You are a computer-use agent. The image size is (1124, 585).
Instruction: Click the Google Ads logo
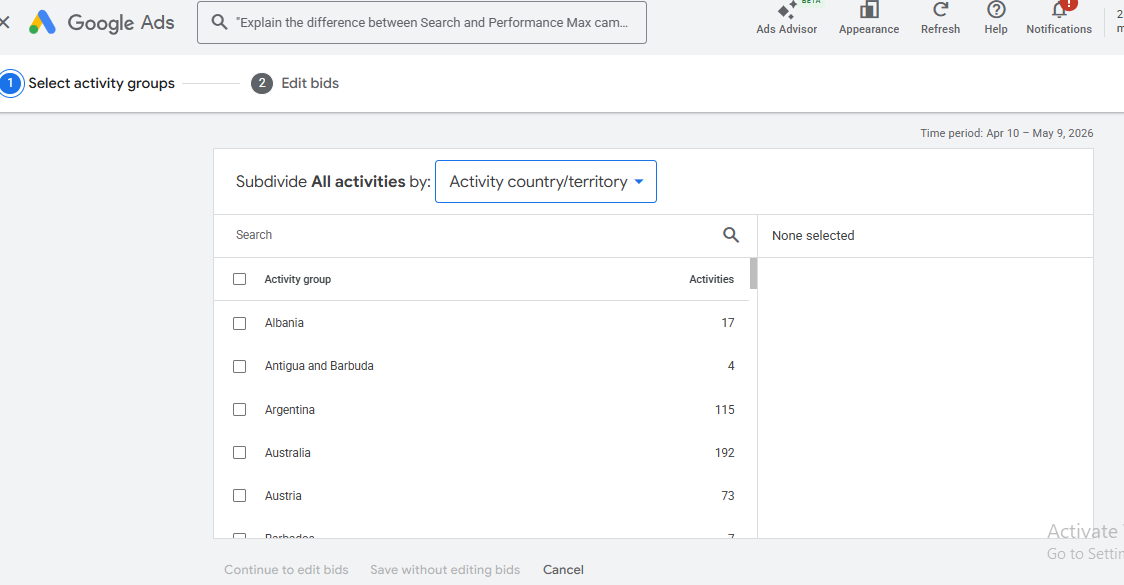click(x=102, y=22)
